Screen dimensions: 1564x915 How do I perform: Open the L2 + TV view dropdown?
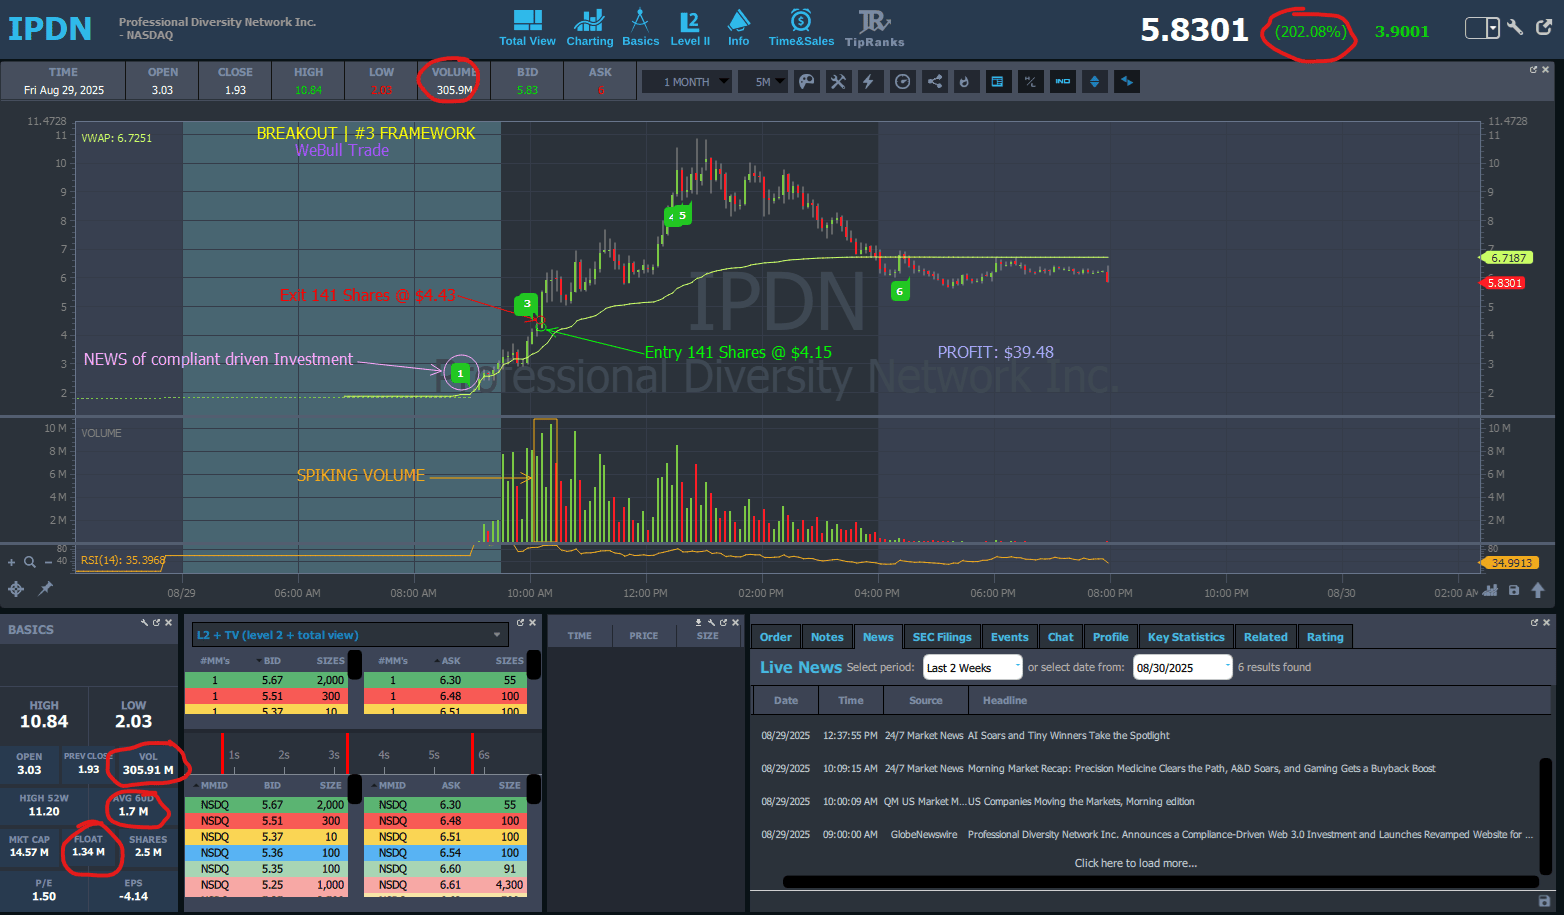coord(350,635)
